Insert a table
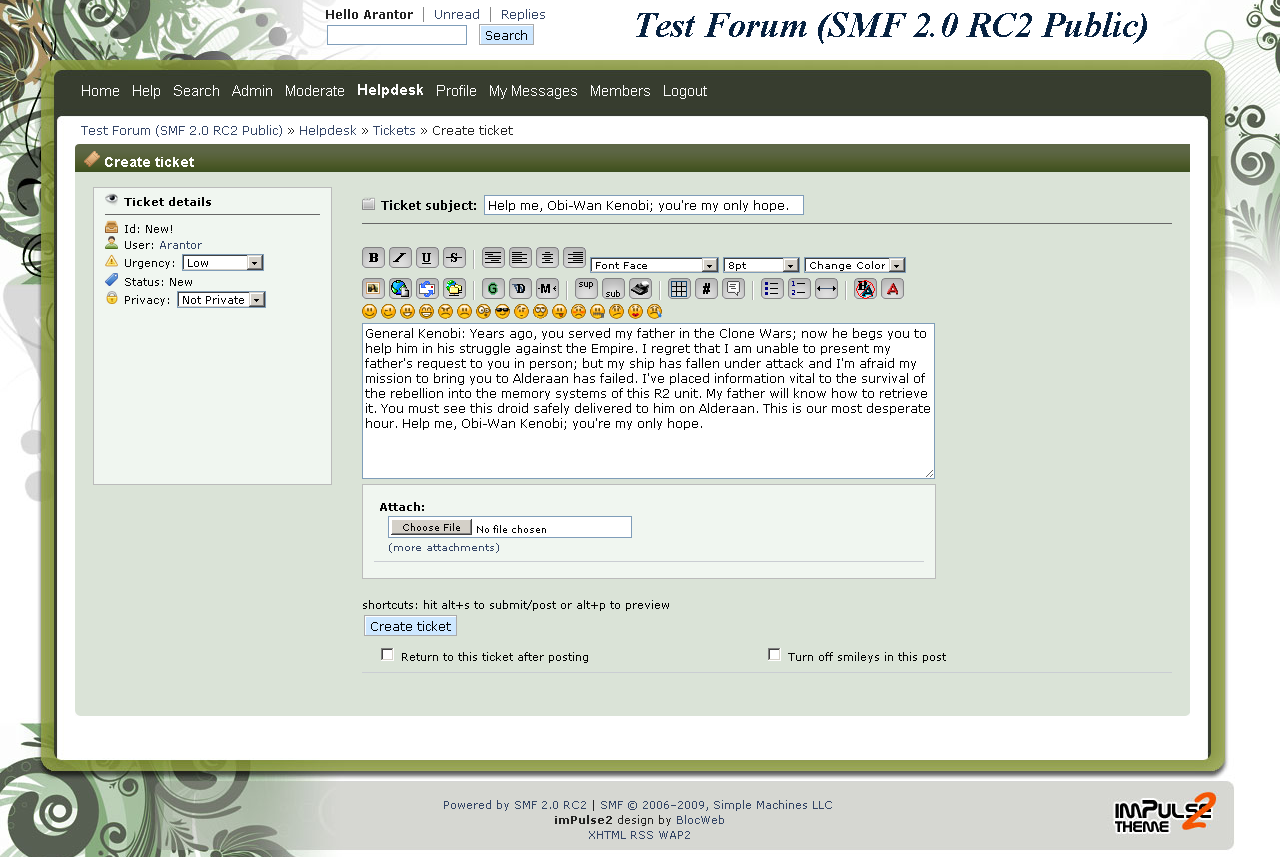Viewport: 1280px width, 857px height. click(x=679, y=289)
